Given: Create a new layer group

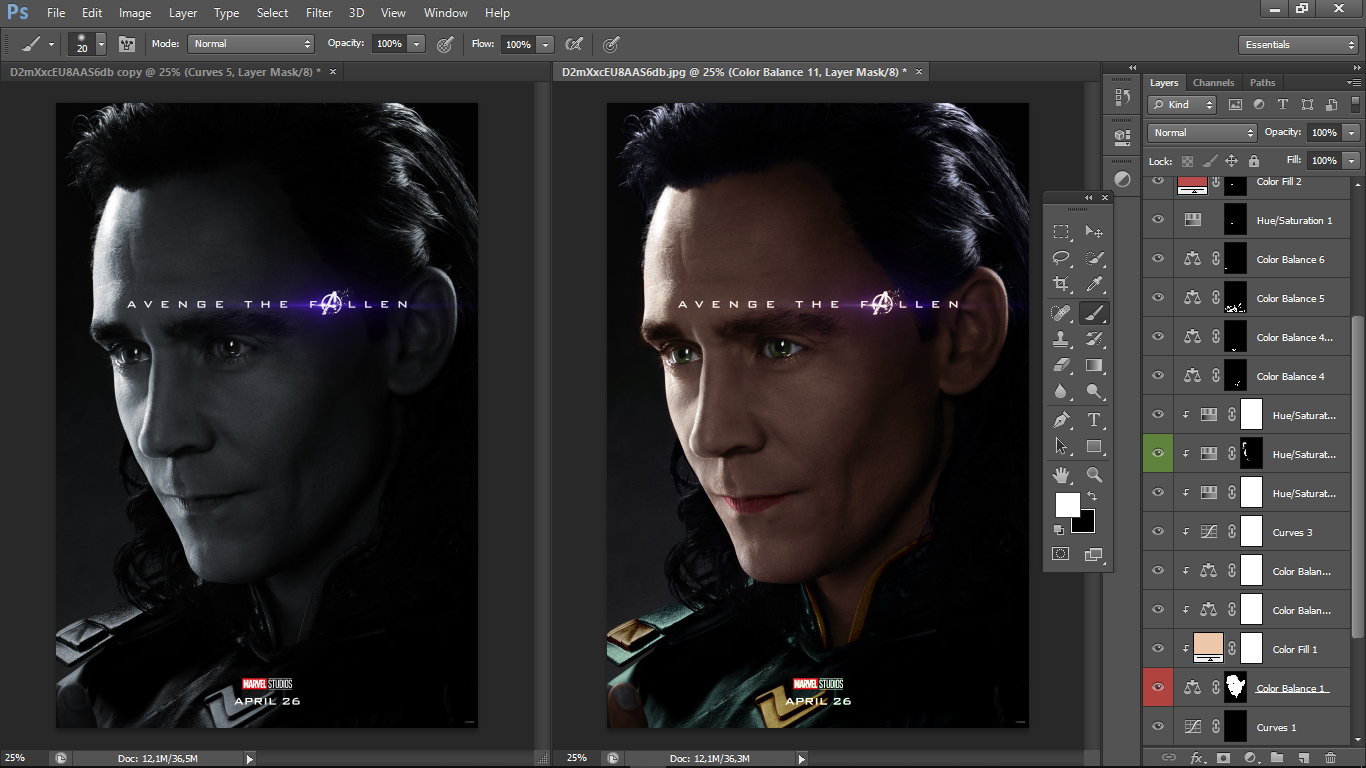Looking at the screenshot, I should click(x=1278, y=758).
